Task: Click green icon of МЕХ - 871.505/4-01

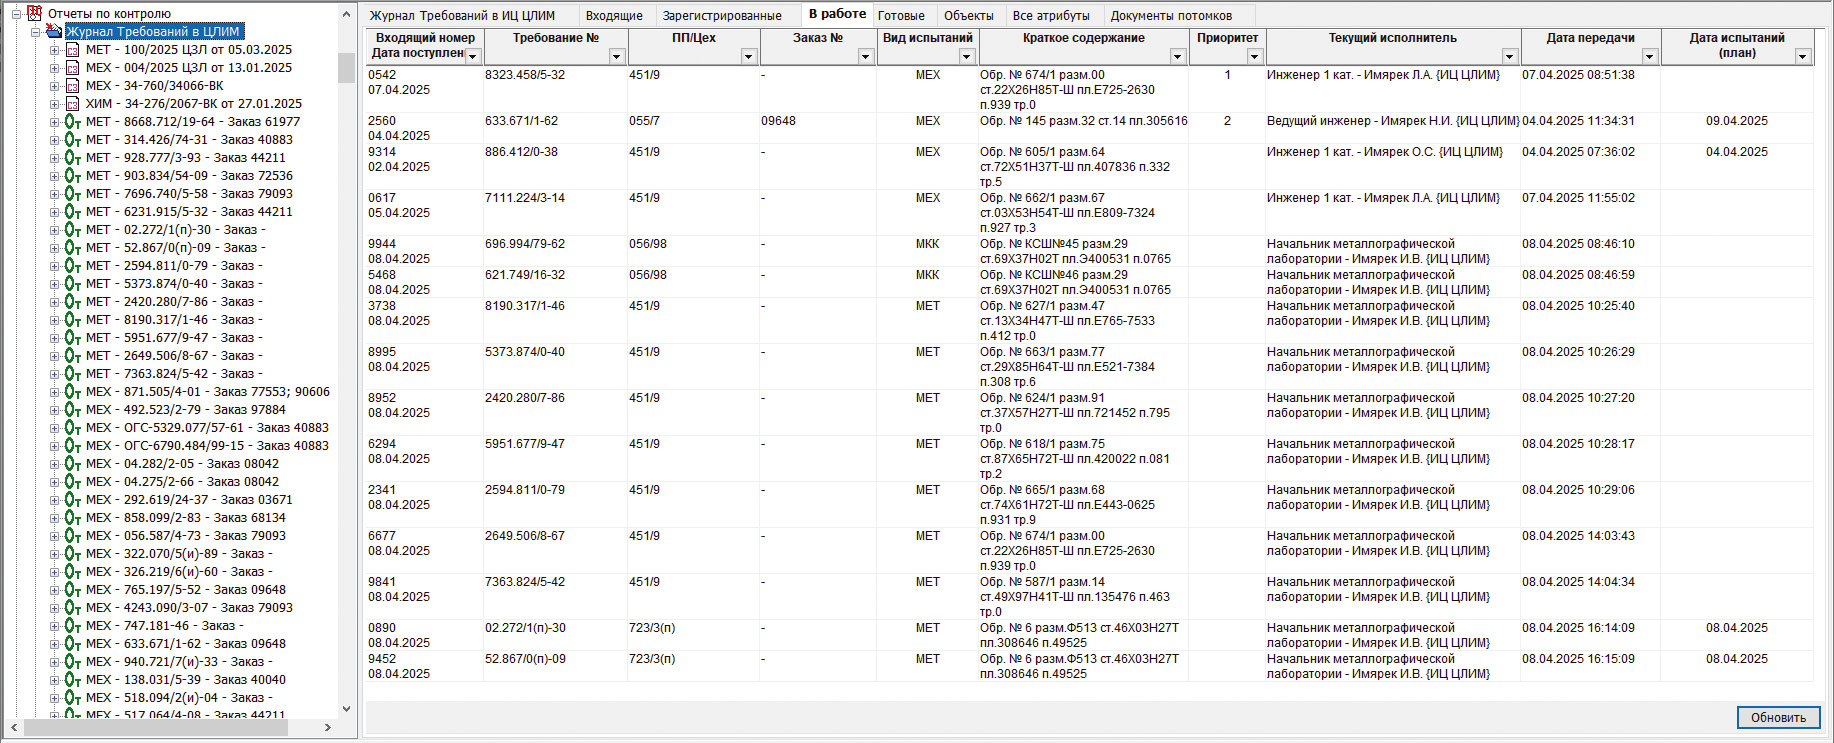Action: pos(72,392)
